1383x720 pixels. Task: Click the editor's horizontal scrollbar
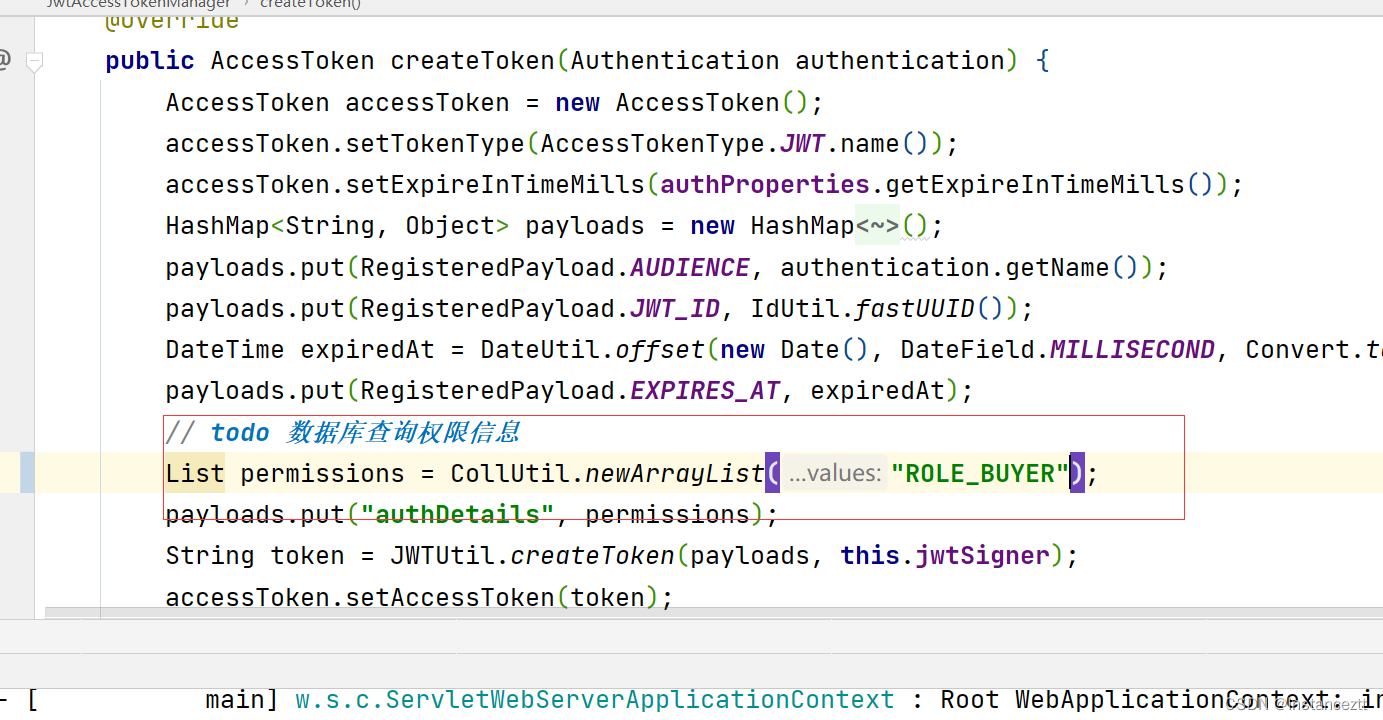714,612
